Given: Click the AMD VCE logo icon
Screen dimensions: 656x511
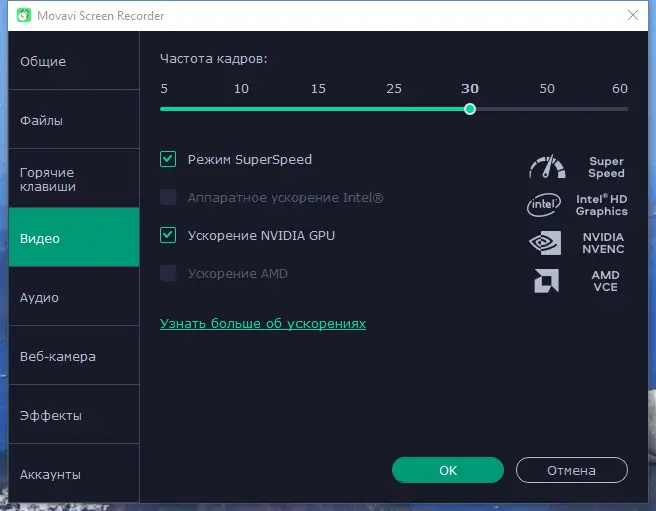Looking at the screenshot, I should pos(546,281).
